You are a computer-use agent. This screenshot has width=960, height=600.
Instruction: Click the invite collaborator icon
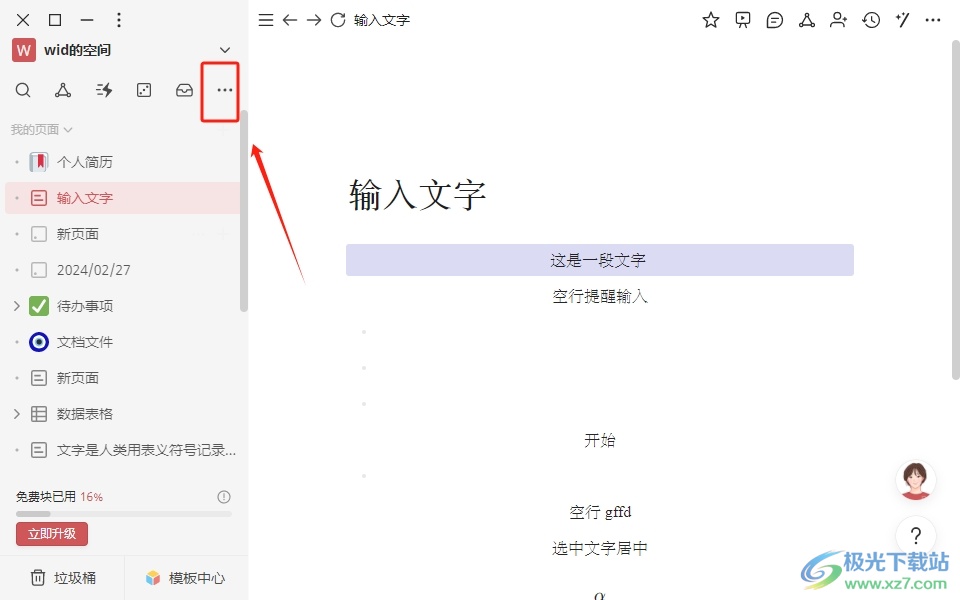point(838,20)
